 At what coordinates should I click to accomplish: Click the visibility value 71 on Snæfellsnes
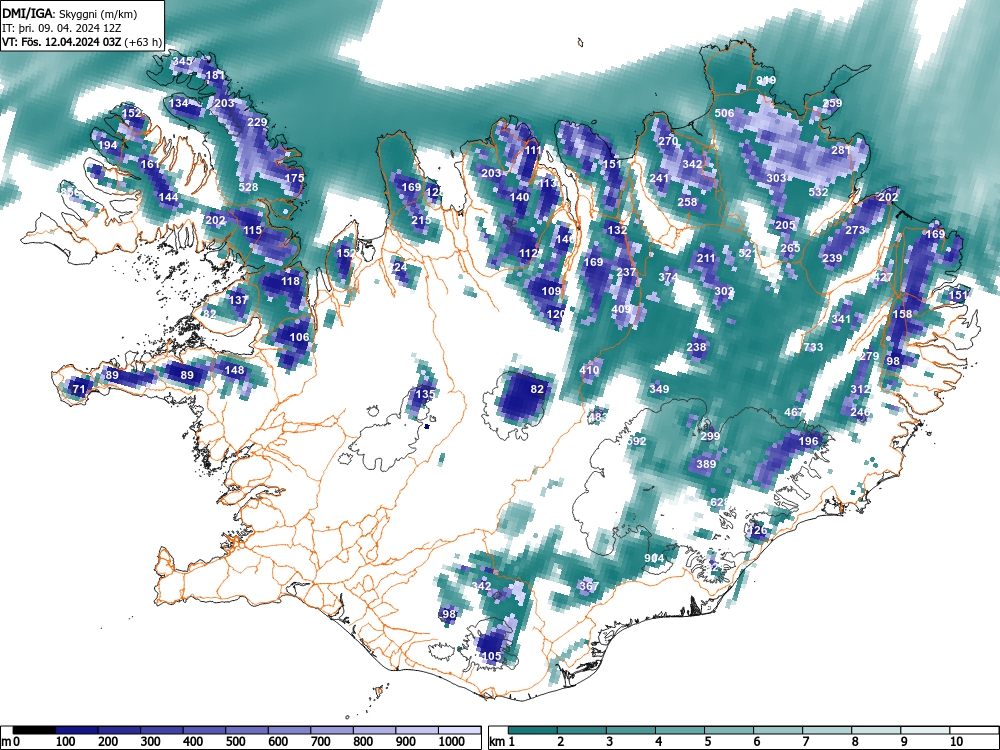[x=78, y=389]
